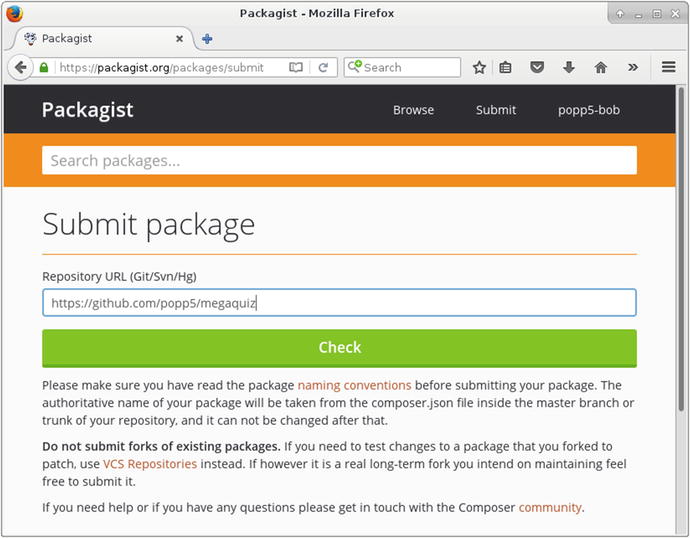Open the Firefox hamburger menu
Viewport: 690px width, 538px height.
669,67
